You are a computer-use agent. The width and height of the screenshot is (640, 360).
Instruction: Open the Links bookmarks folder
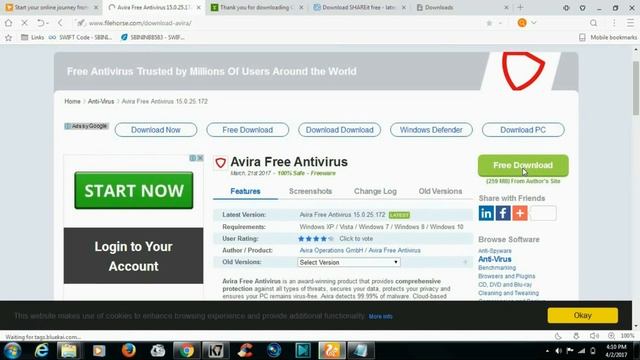(x=32, y=38)
